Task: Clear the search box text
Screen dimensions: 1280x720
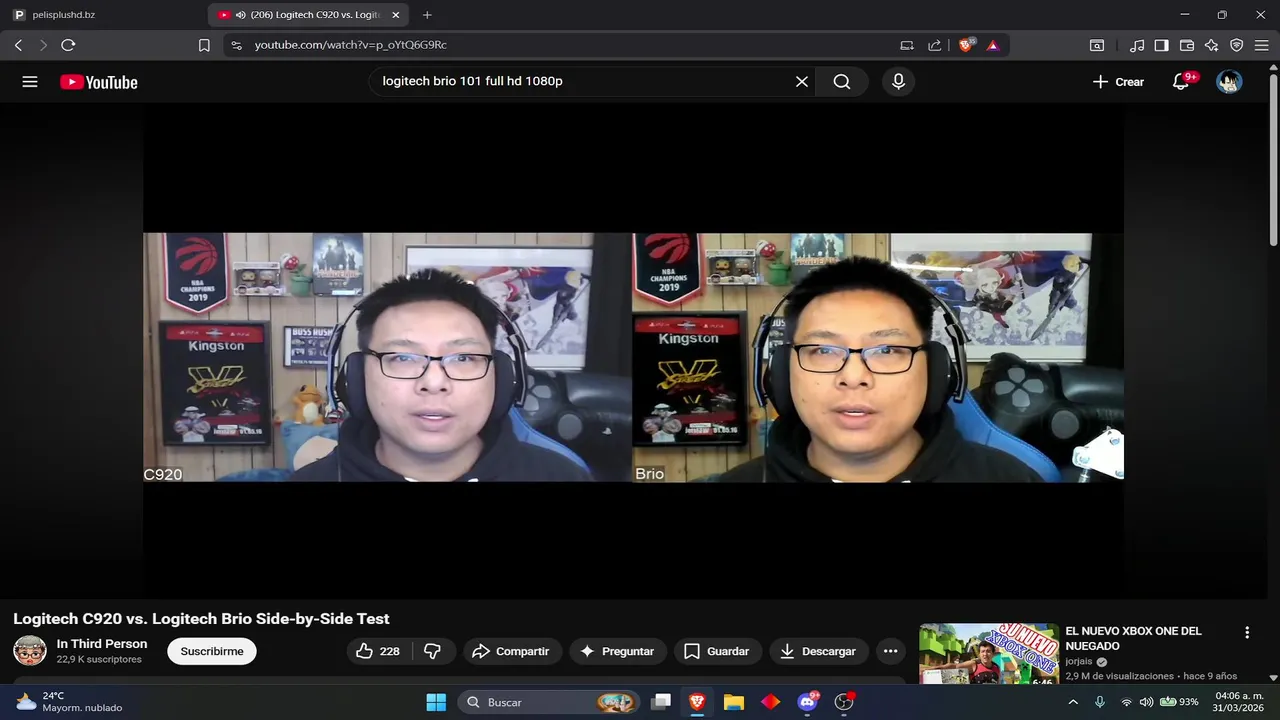Action: (x=801, y=82)
